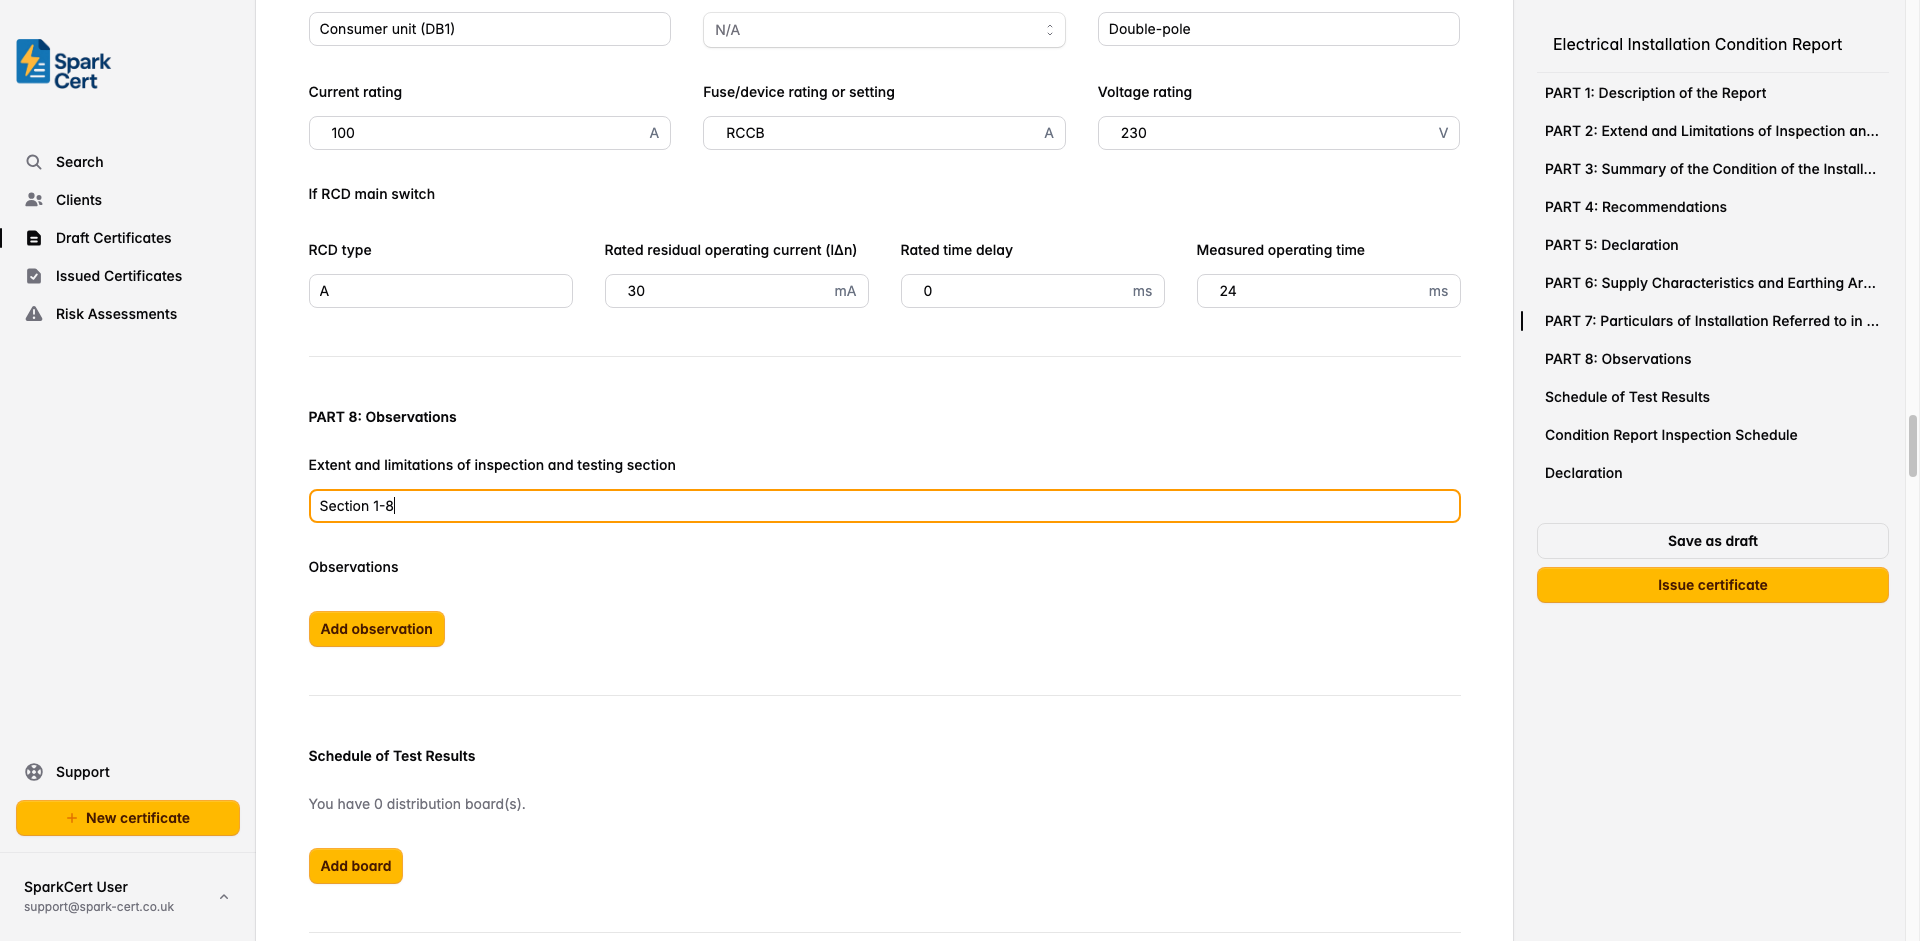Click the Risk Assessments warning triangle icon
1920x941 pixels.
(x=34, y=313)
